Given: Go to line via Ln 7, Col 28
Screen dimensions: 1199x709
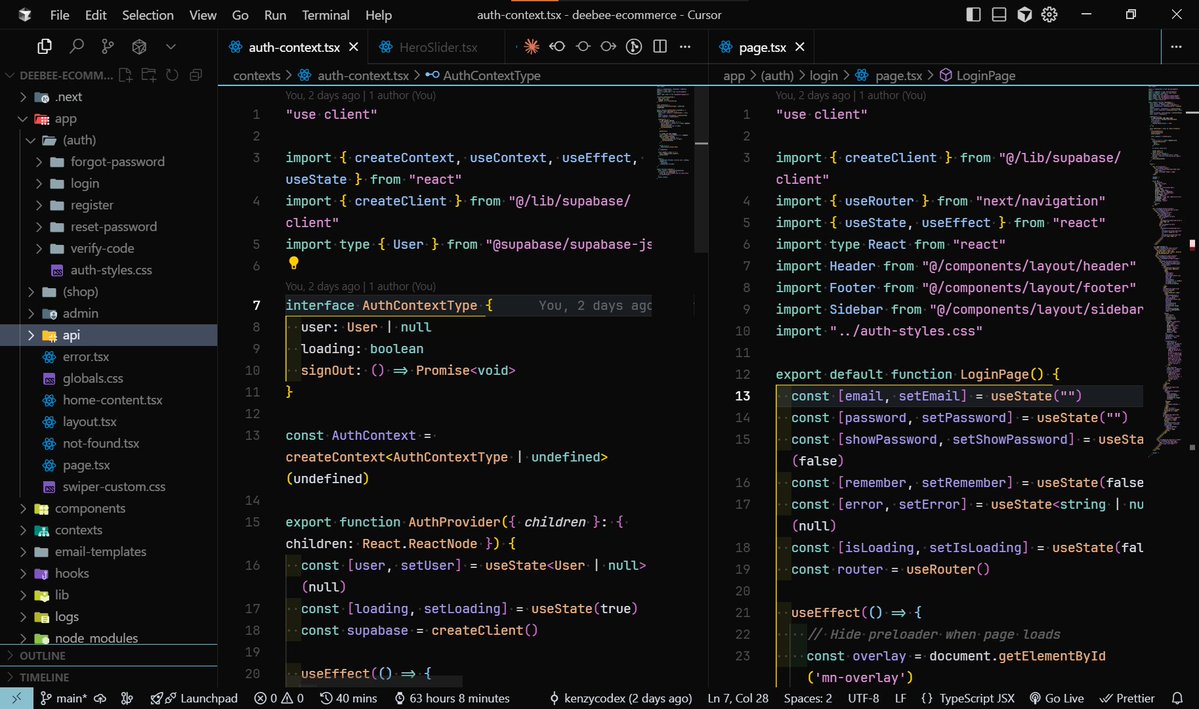Looking at the screenshot, I should tap(738, 698).
